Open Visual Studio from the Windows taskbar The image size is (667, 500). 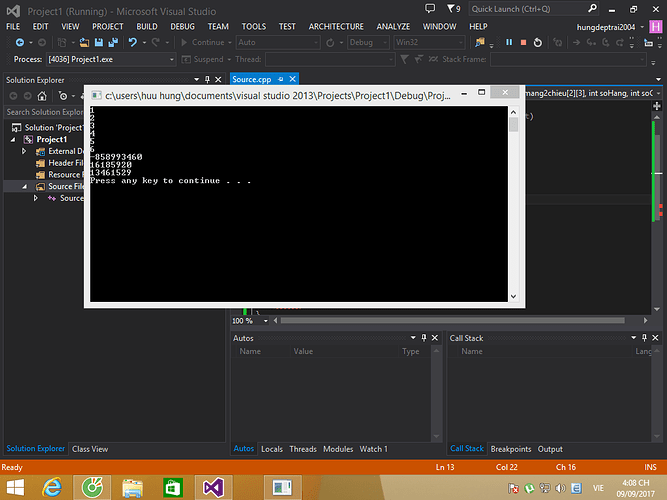tap(213, 487)
